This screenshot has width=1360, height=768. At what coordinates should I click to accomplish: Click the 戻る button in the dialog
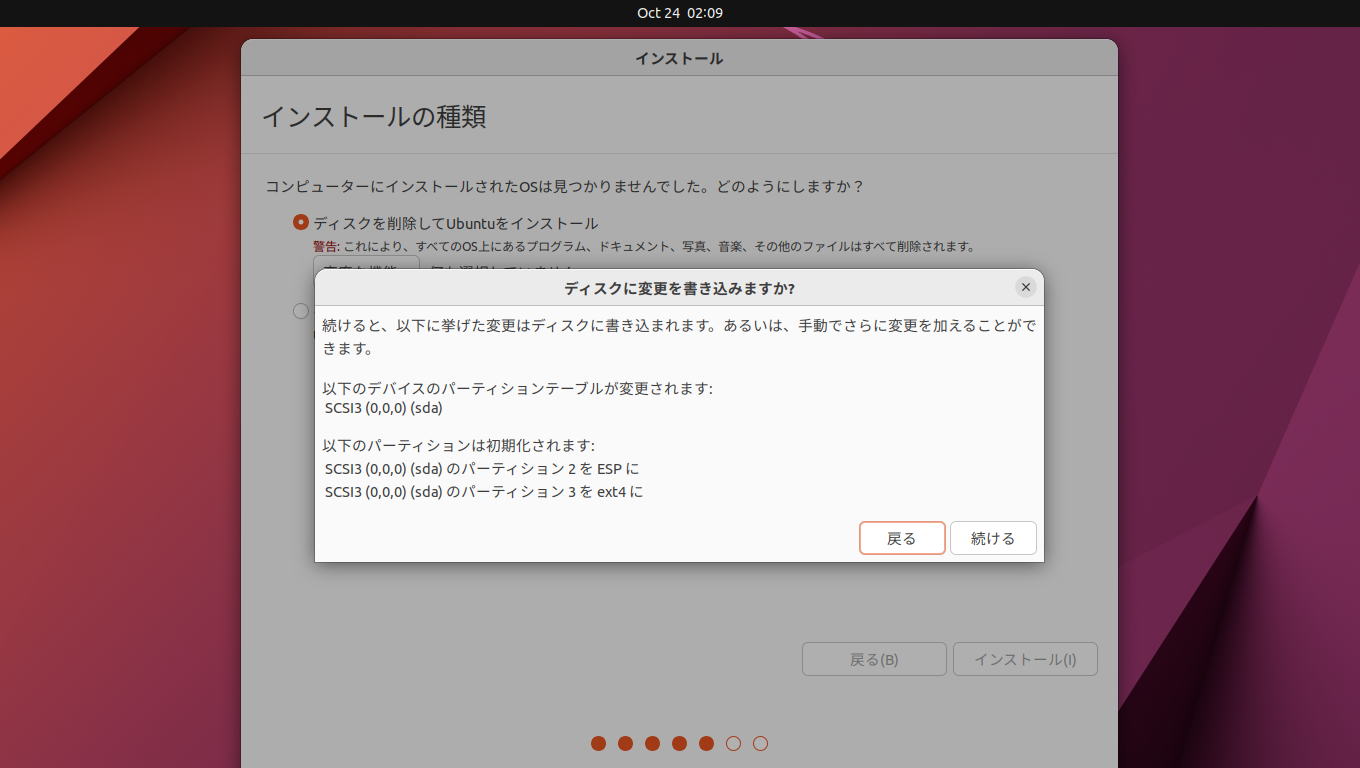902,538
